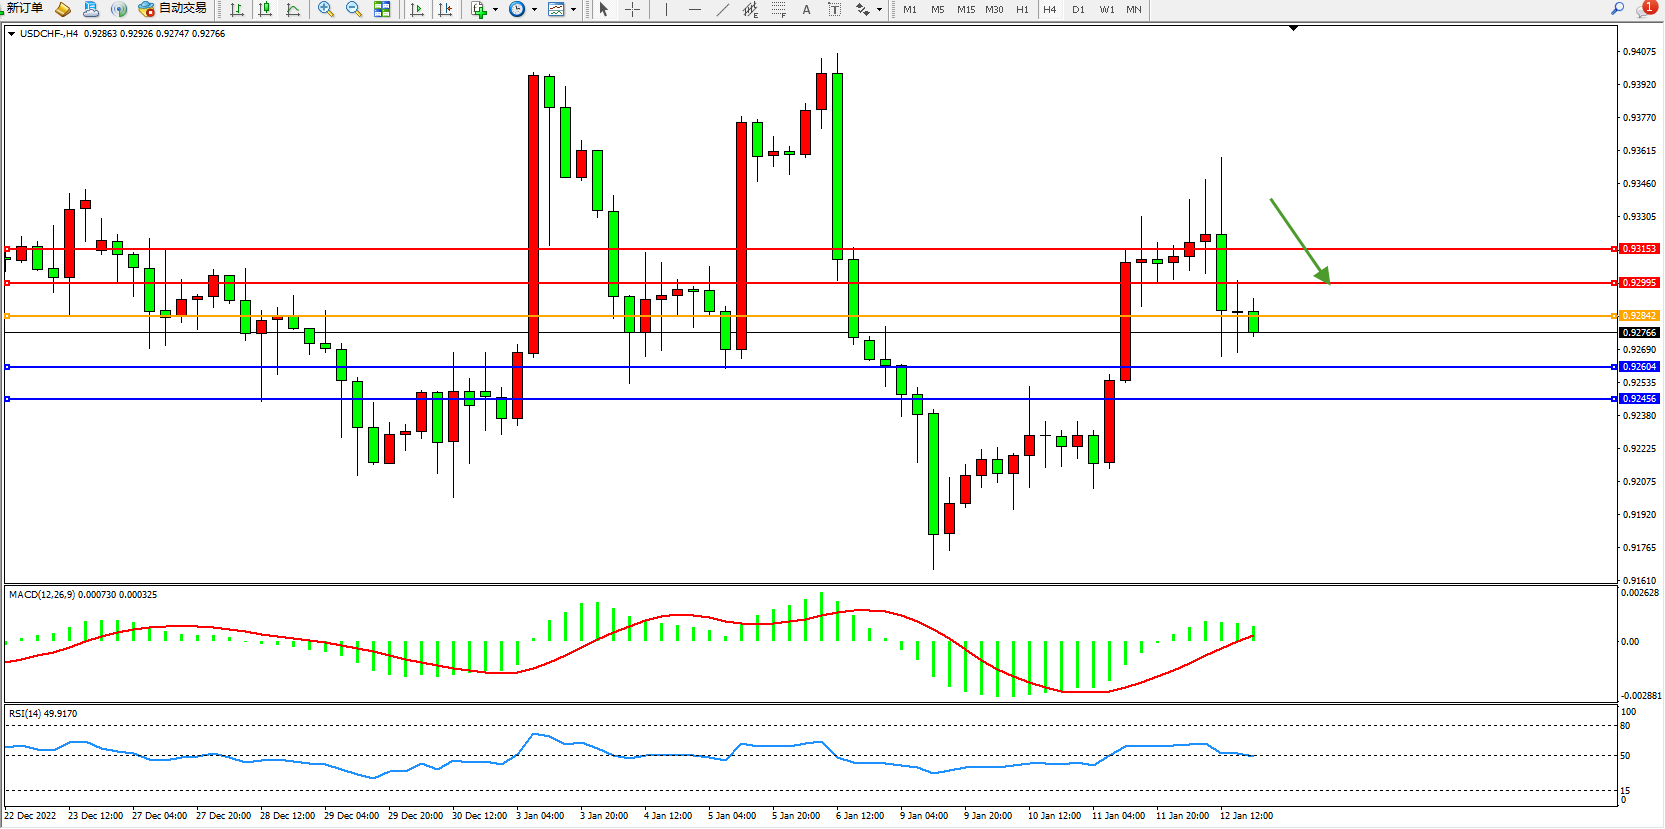Choose the horizontal line drawing tool
1665x829 pixels.
[694, 9]
